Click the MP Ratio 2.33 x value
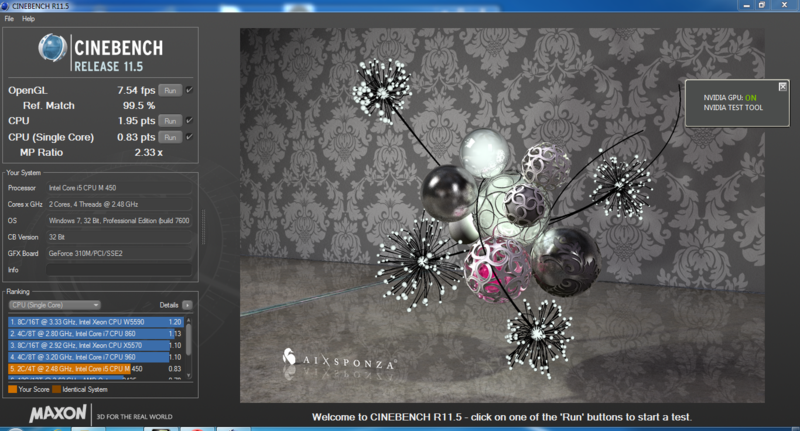 [148, 153]
